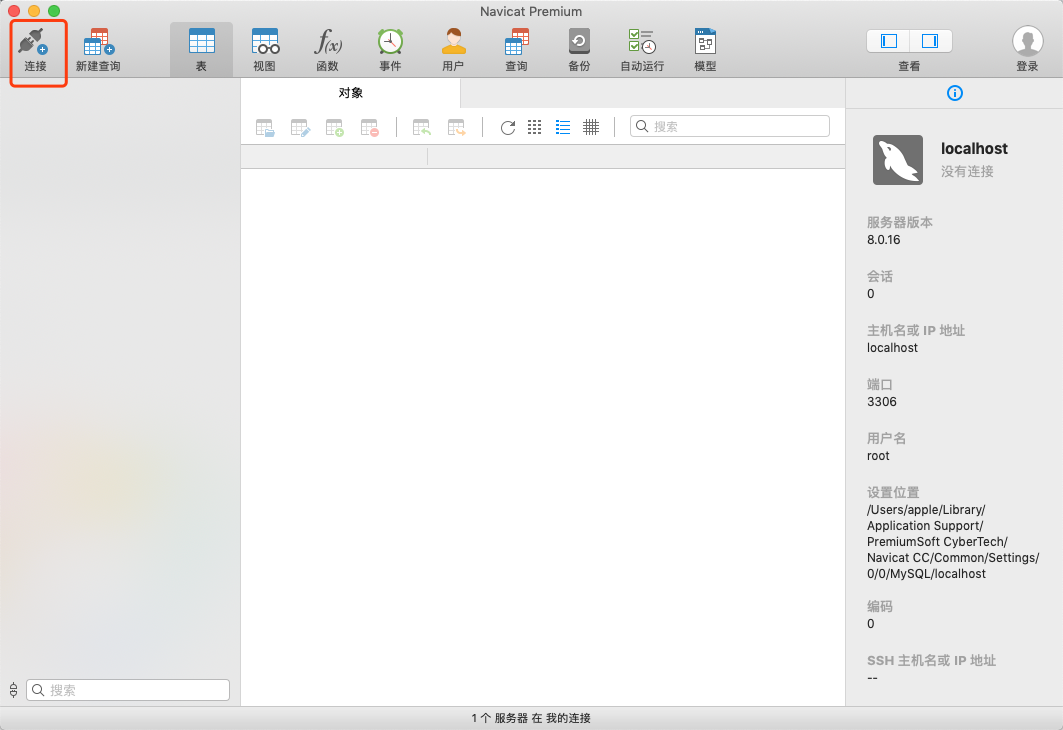The image size is (1063, 730).
Task: Click the 用户名 label in info panel
Action: click(x=886, y=438)
